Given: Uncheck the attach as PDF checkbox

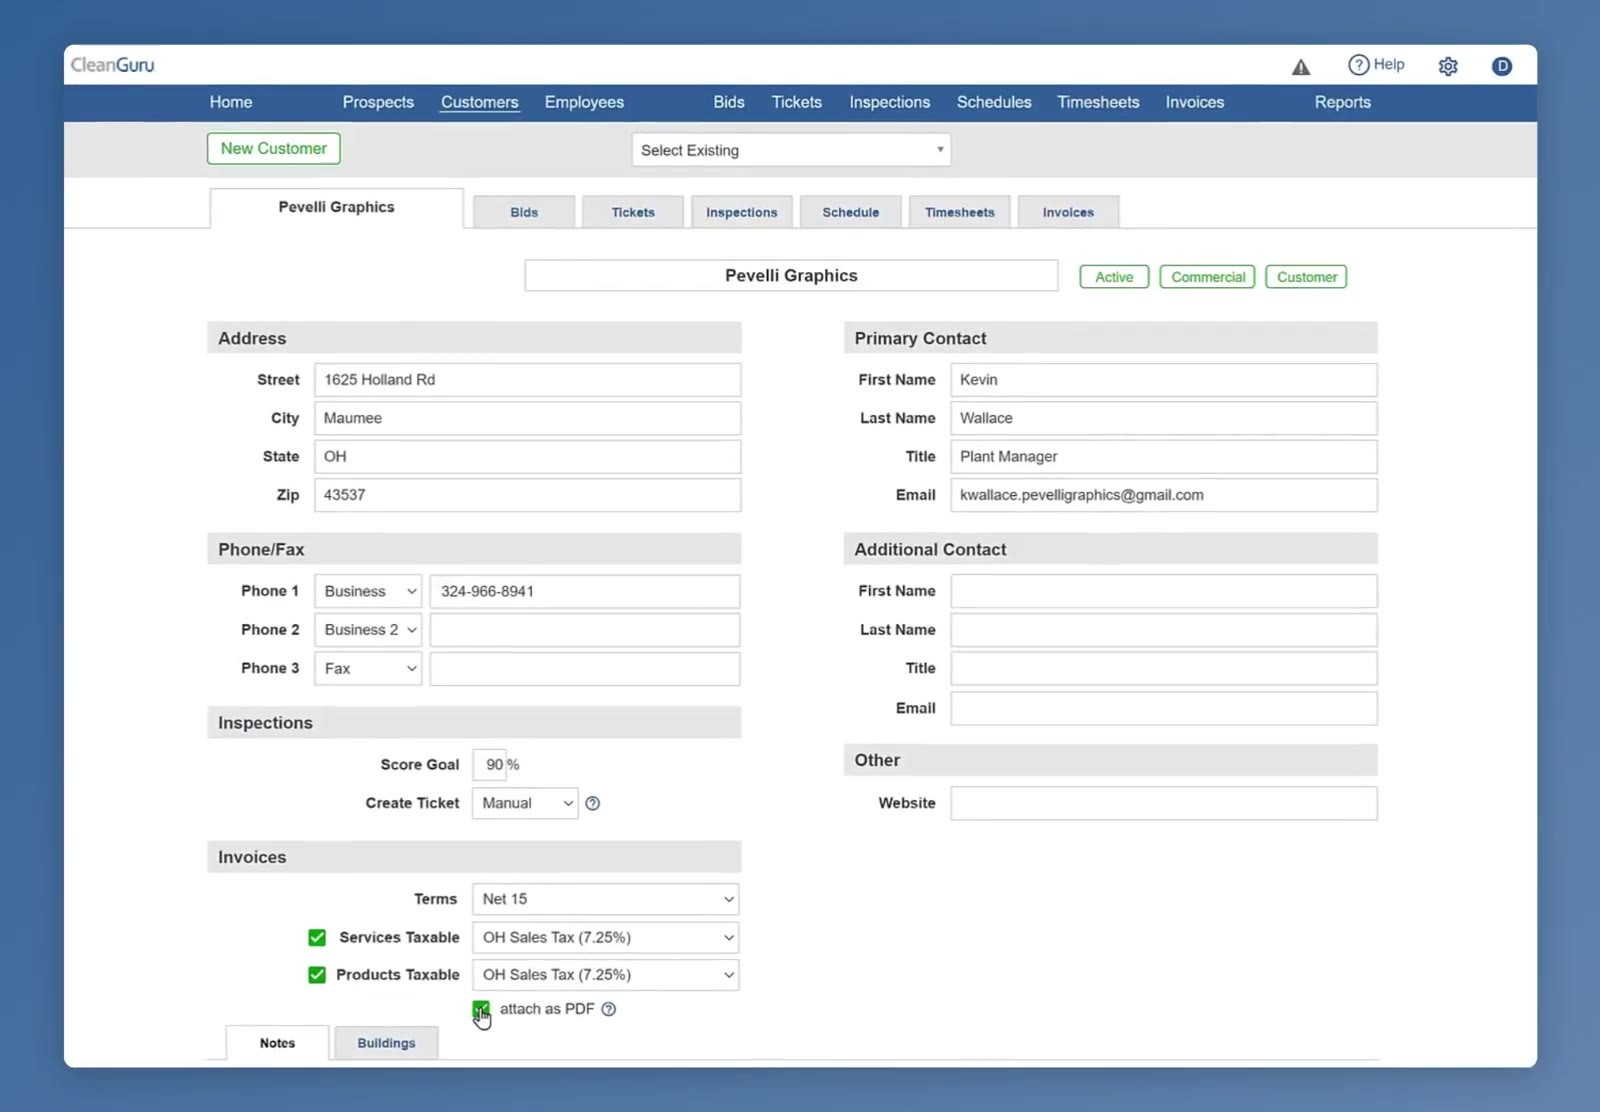Looking at the screenshot, I should coord(481,1009).
